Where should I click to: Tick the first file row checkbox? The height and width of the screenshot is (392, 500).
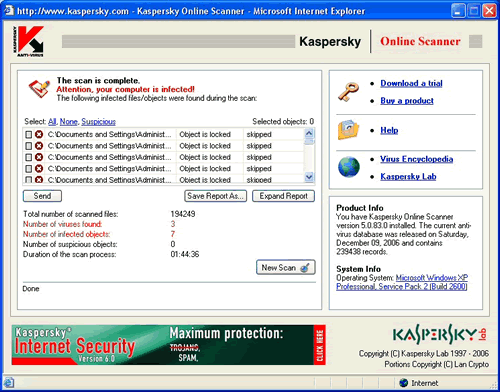pos(29,135)
